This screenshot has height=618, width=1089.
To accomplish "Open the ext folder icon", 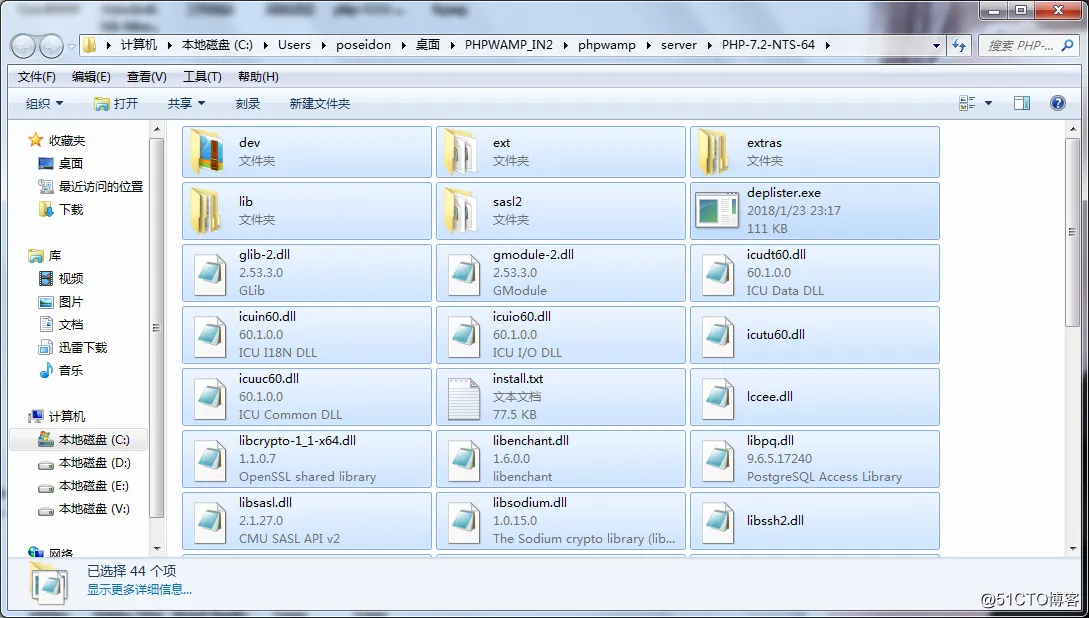I will point(463,151).
